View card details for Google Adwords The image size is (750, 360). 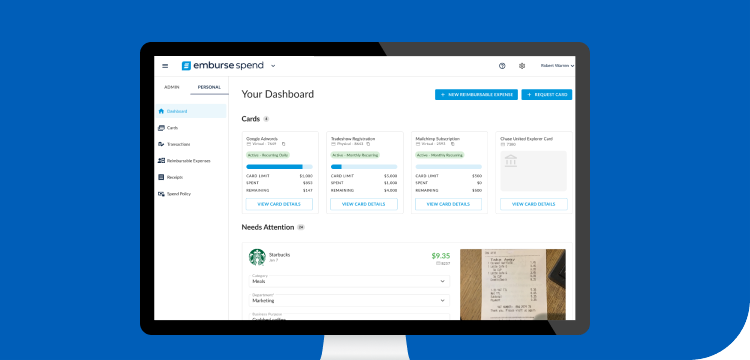(279, 204)
